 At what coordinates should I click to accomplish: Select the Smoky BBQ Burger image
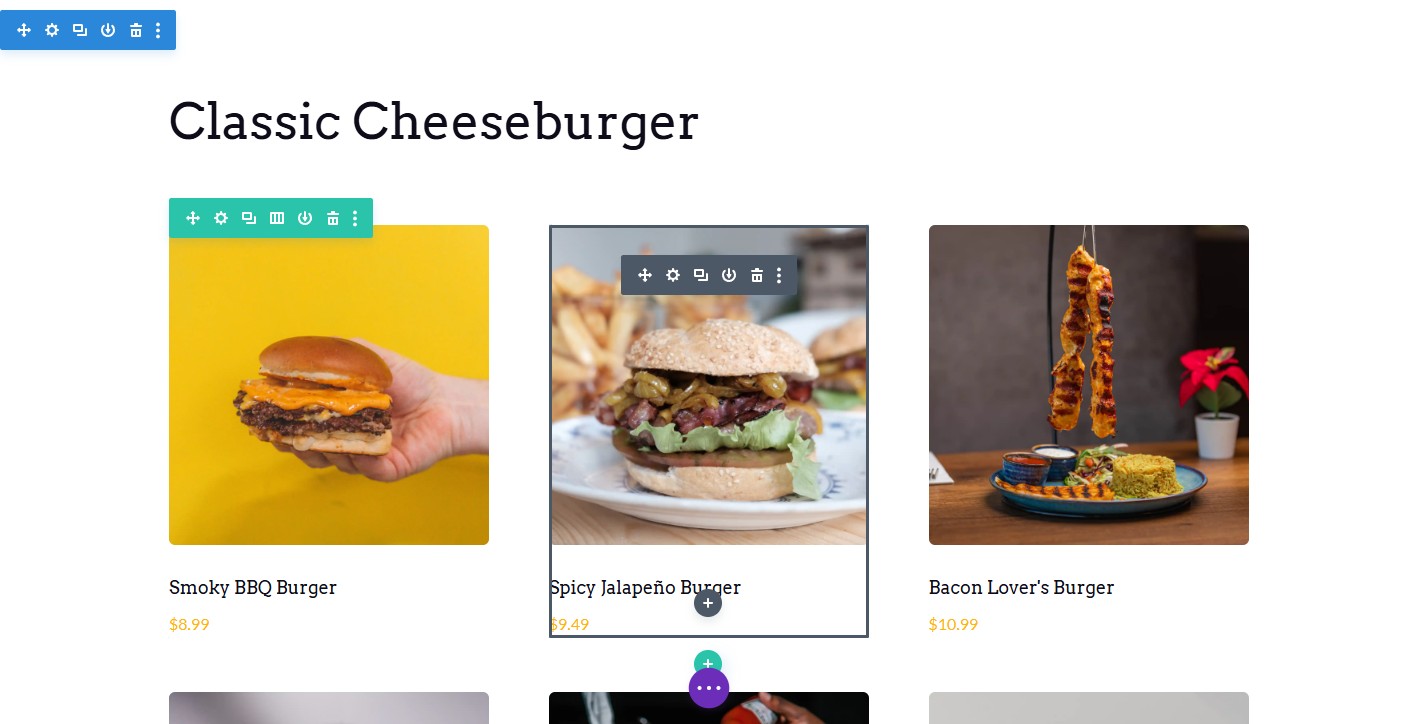(x=329, y=385)
